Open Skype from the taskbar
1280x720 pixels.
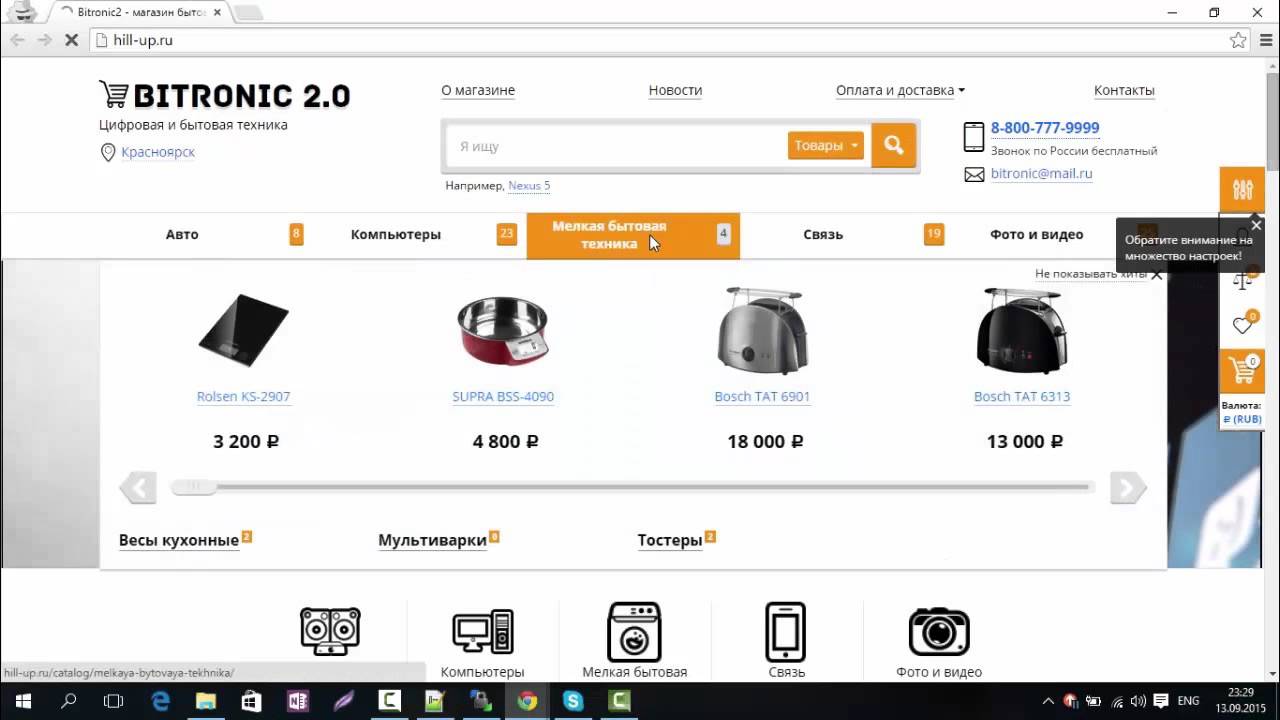tap(573, 701)
